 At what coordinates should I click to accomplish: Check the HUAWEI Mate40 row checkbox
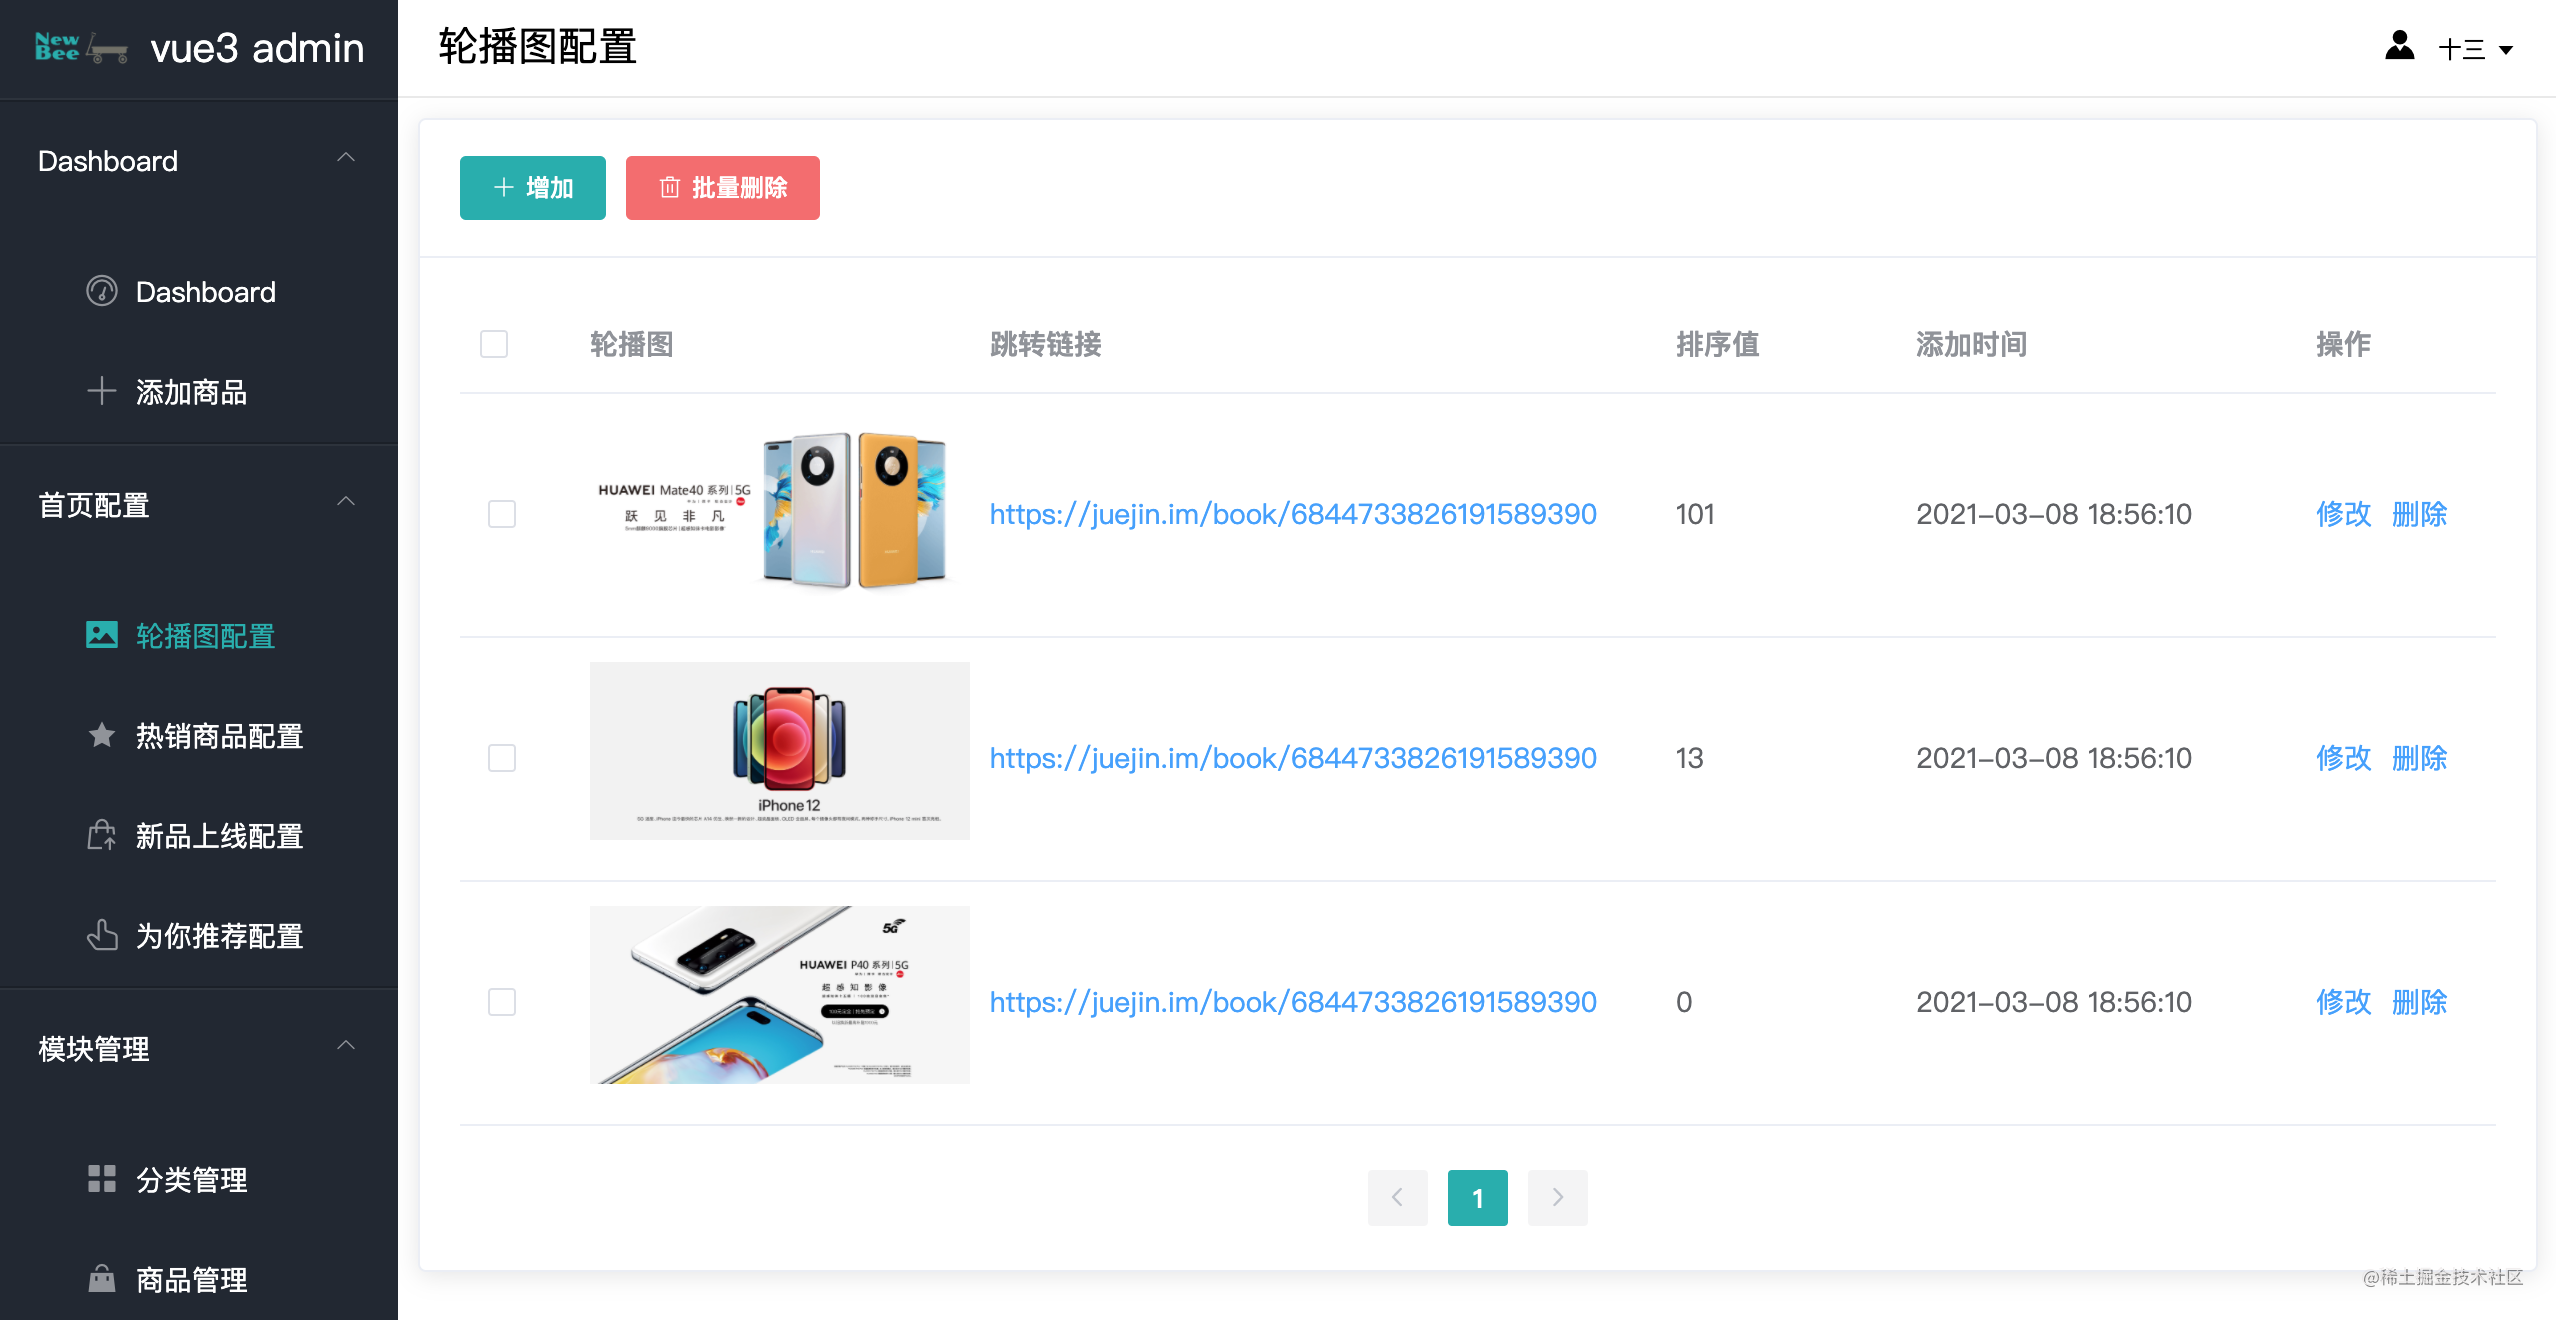coord(502,514)
